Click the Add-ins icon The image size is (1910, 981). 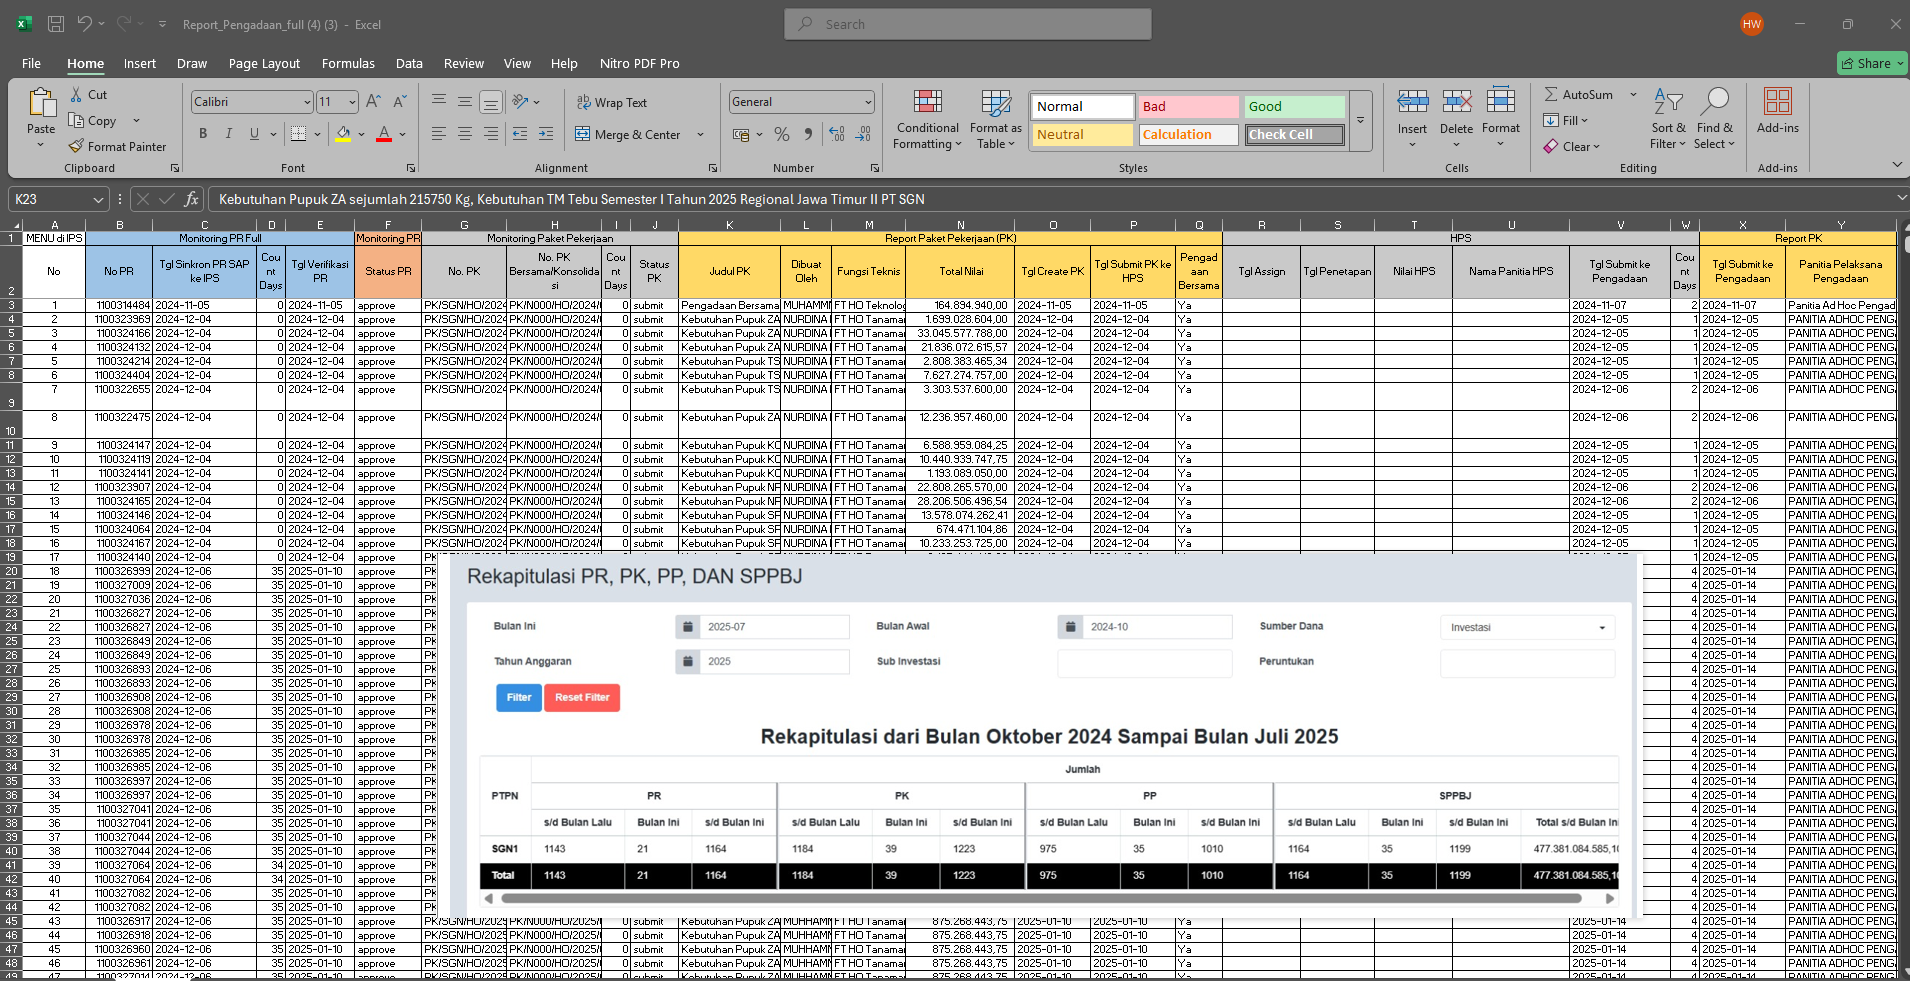point(1777,103)
